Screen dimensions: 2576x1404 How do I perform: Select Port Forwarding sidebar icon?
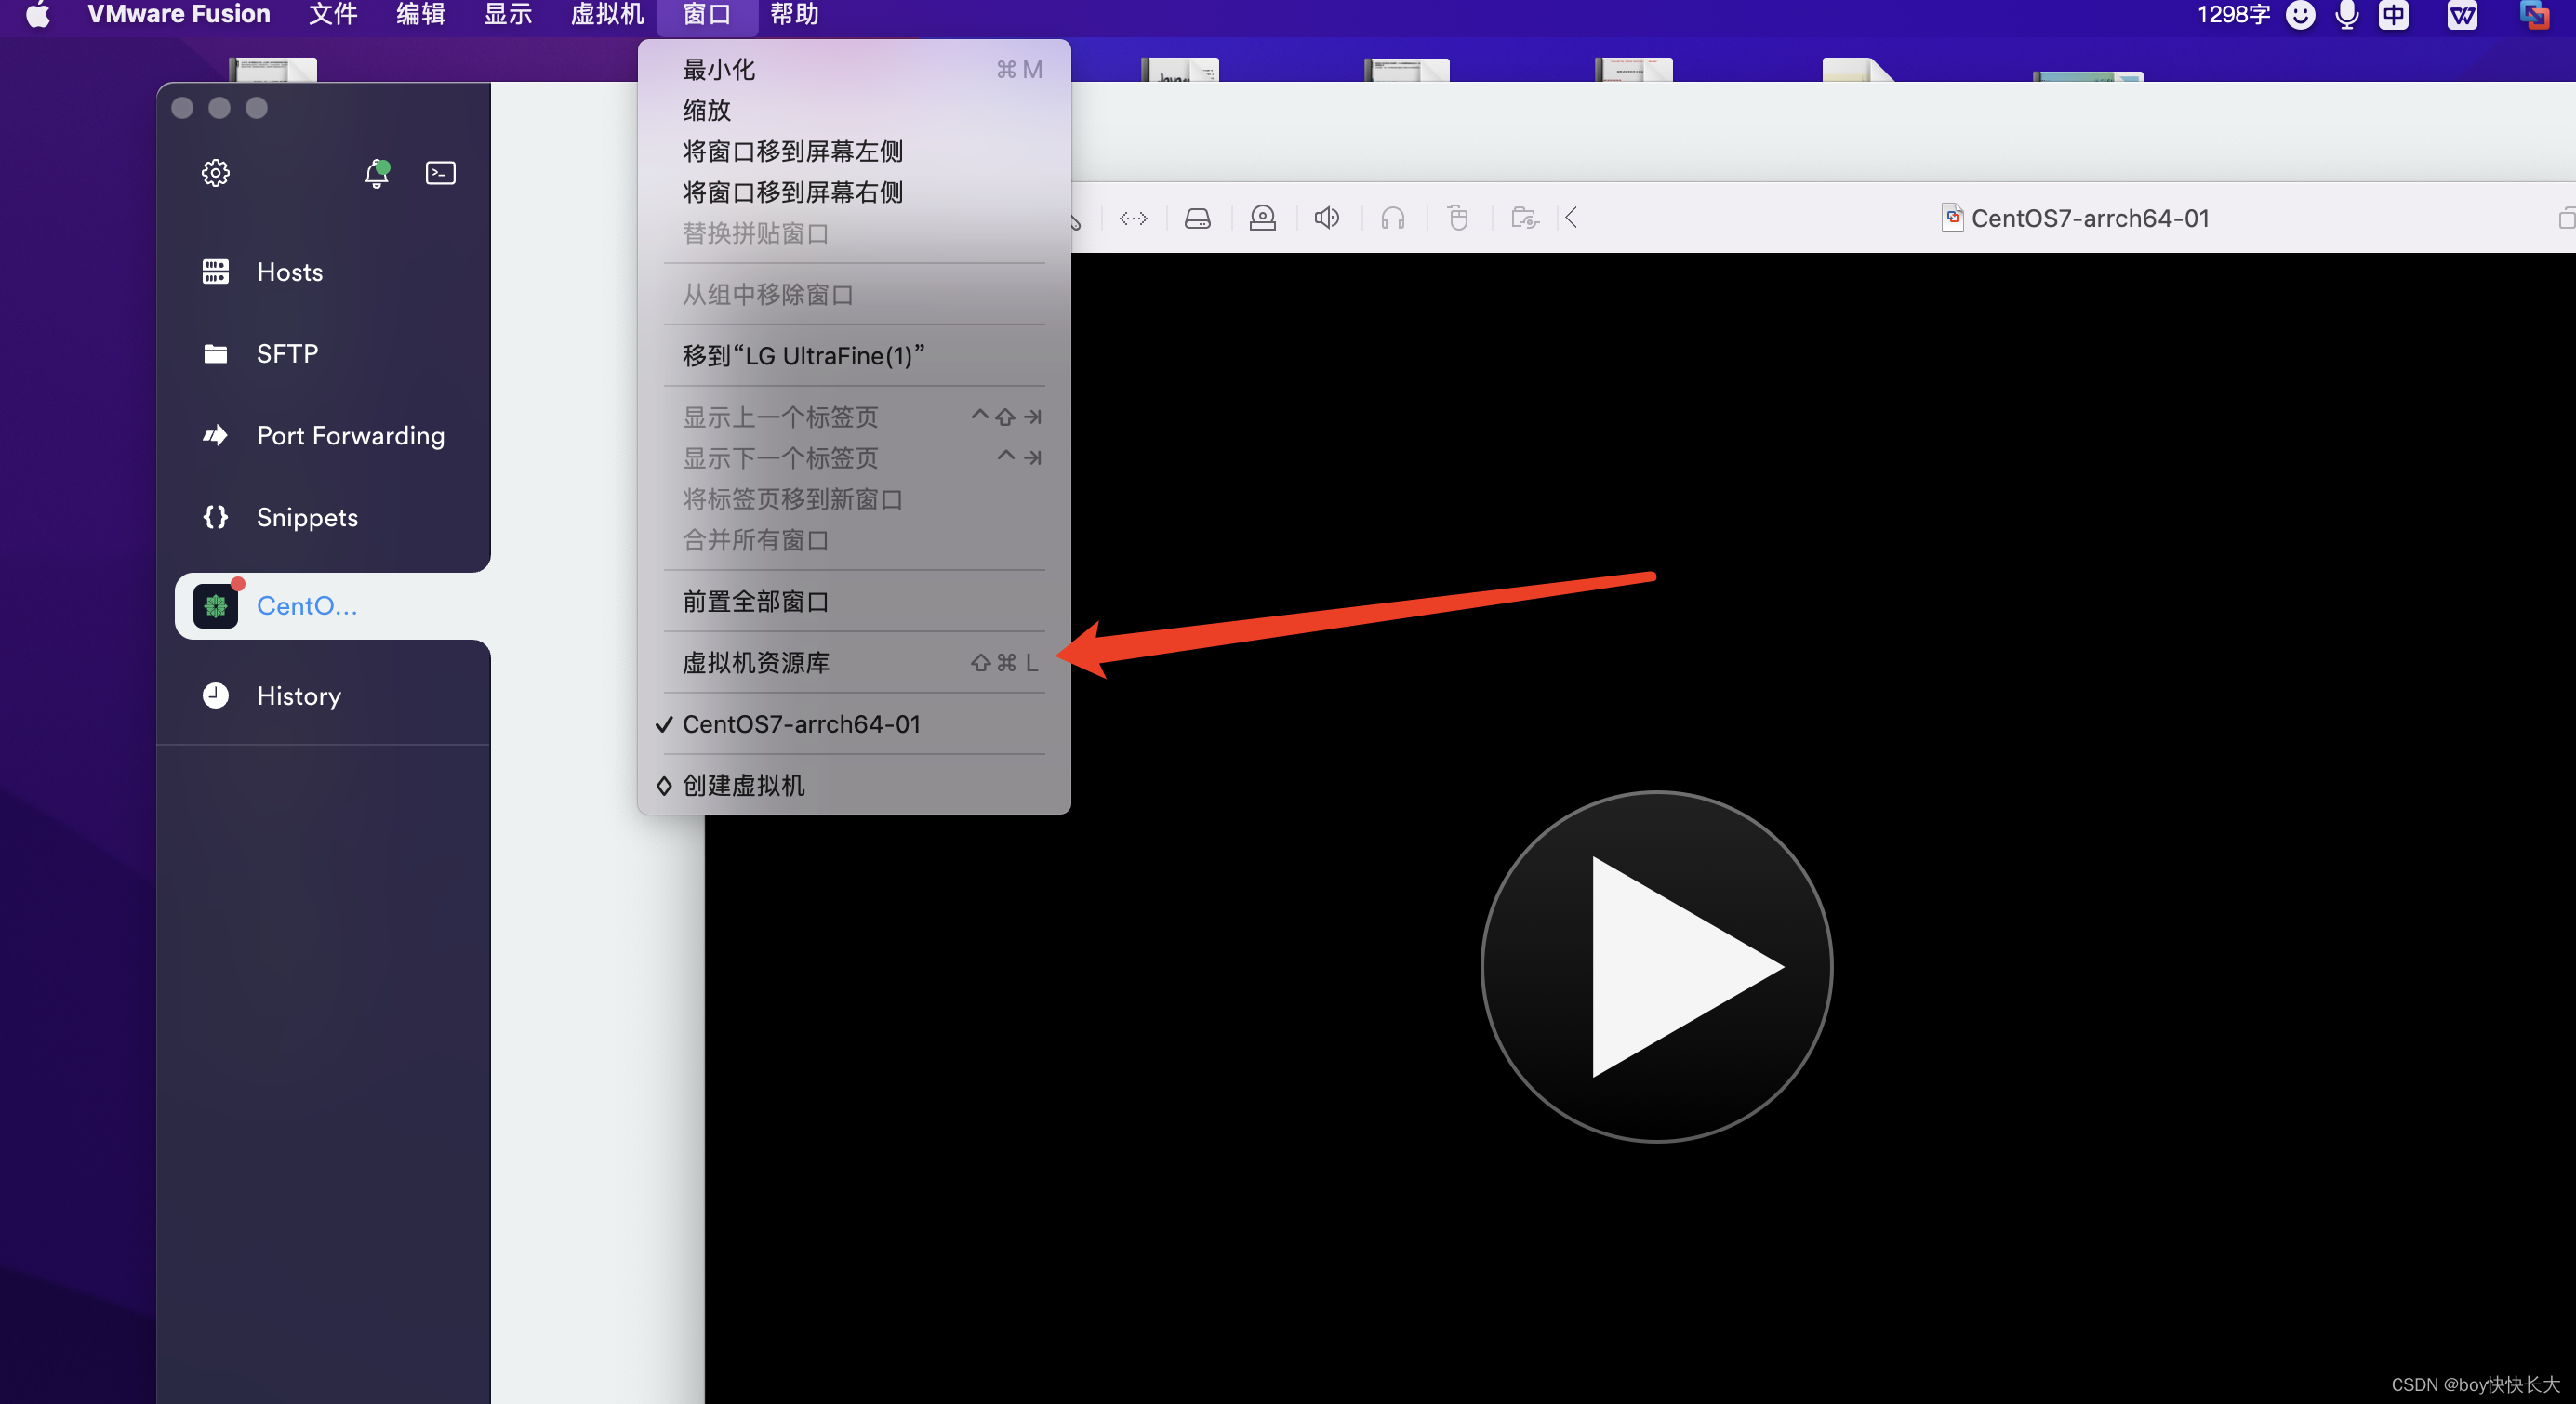click(216, 434)
